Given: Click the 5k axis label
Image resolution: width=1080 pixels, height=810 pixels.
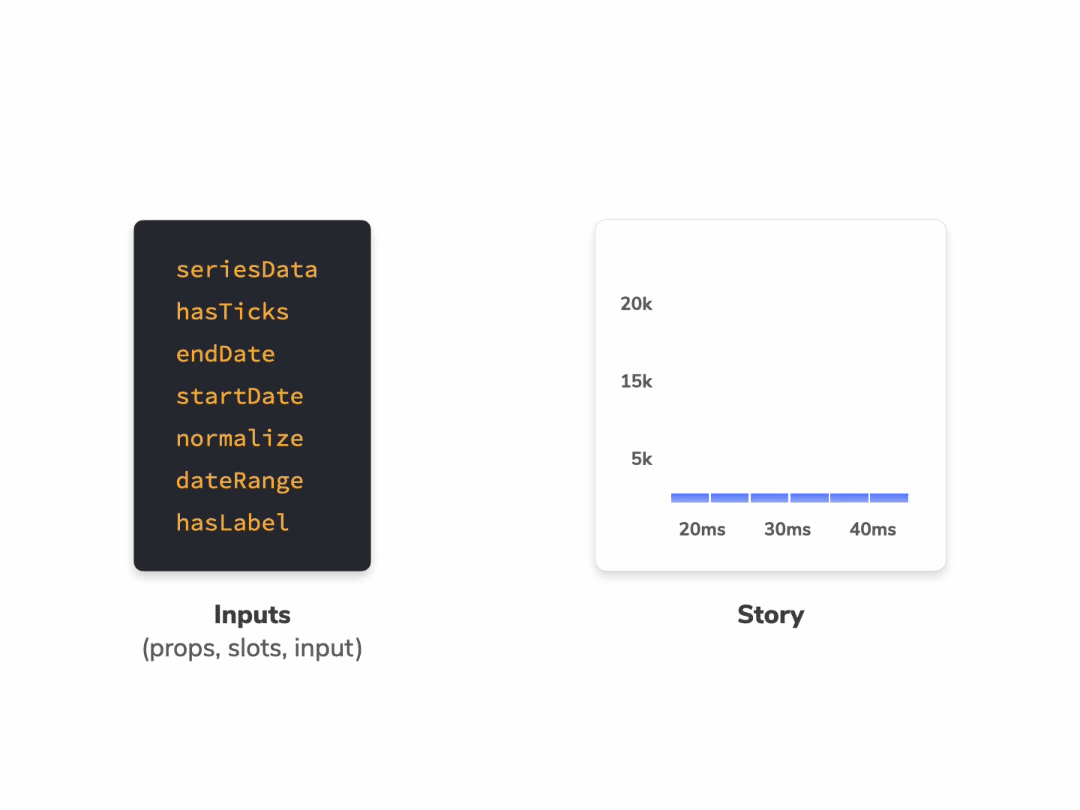Looking at the screenshot, I should click(x=641, y=459).
